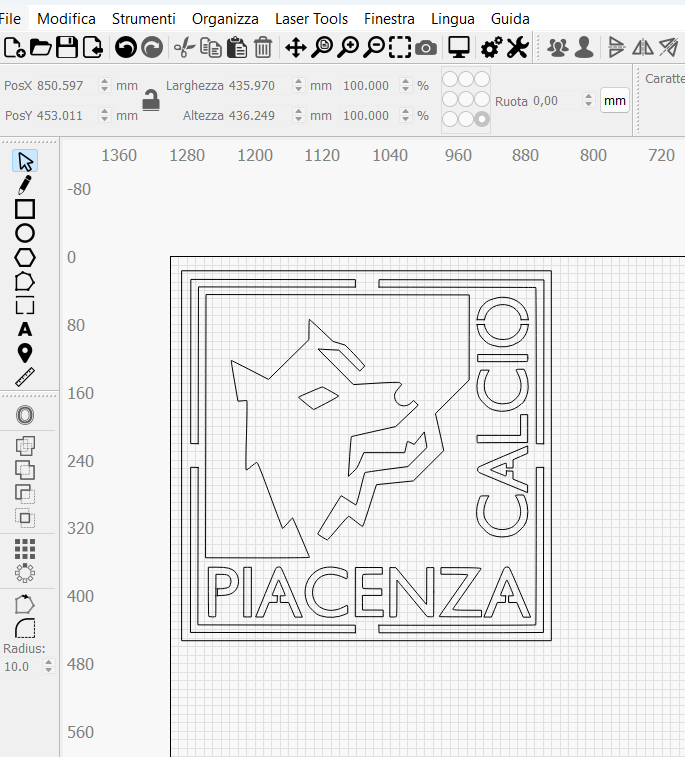
Task: Select the hexagon Polygon tool
Action: (x=25, y=258)
